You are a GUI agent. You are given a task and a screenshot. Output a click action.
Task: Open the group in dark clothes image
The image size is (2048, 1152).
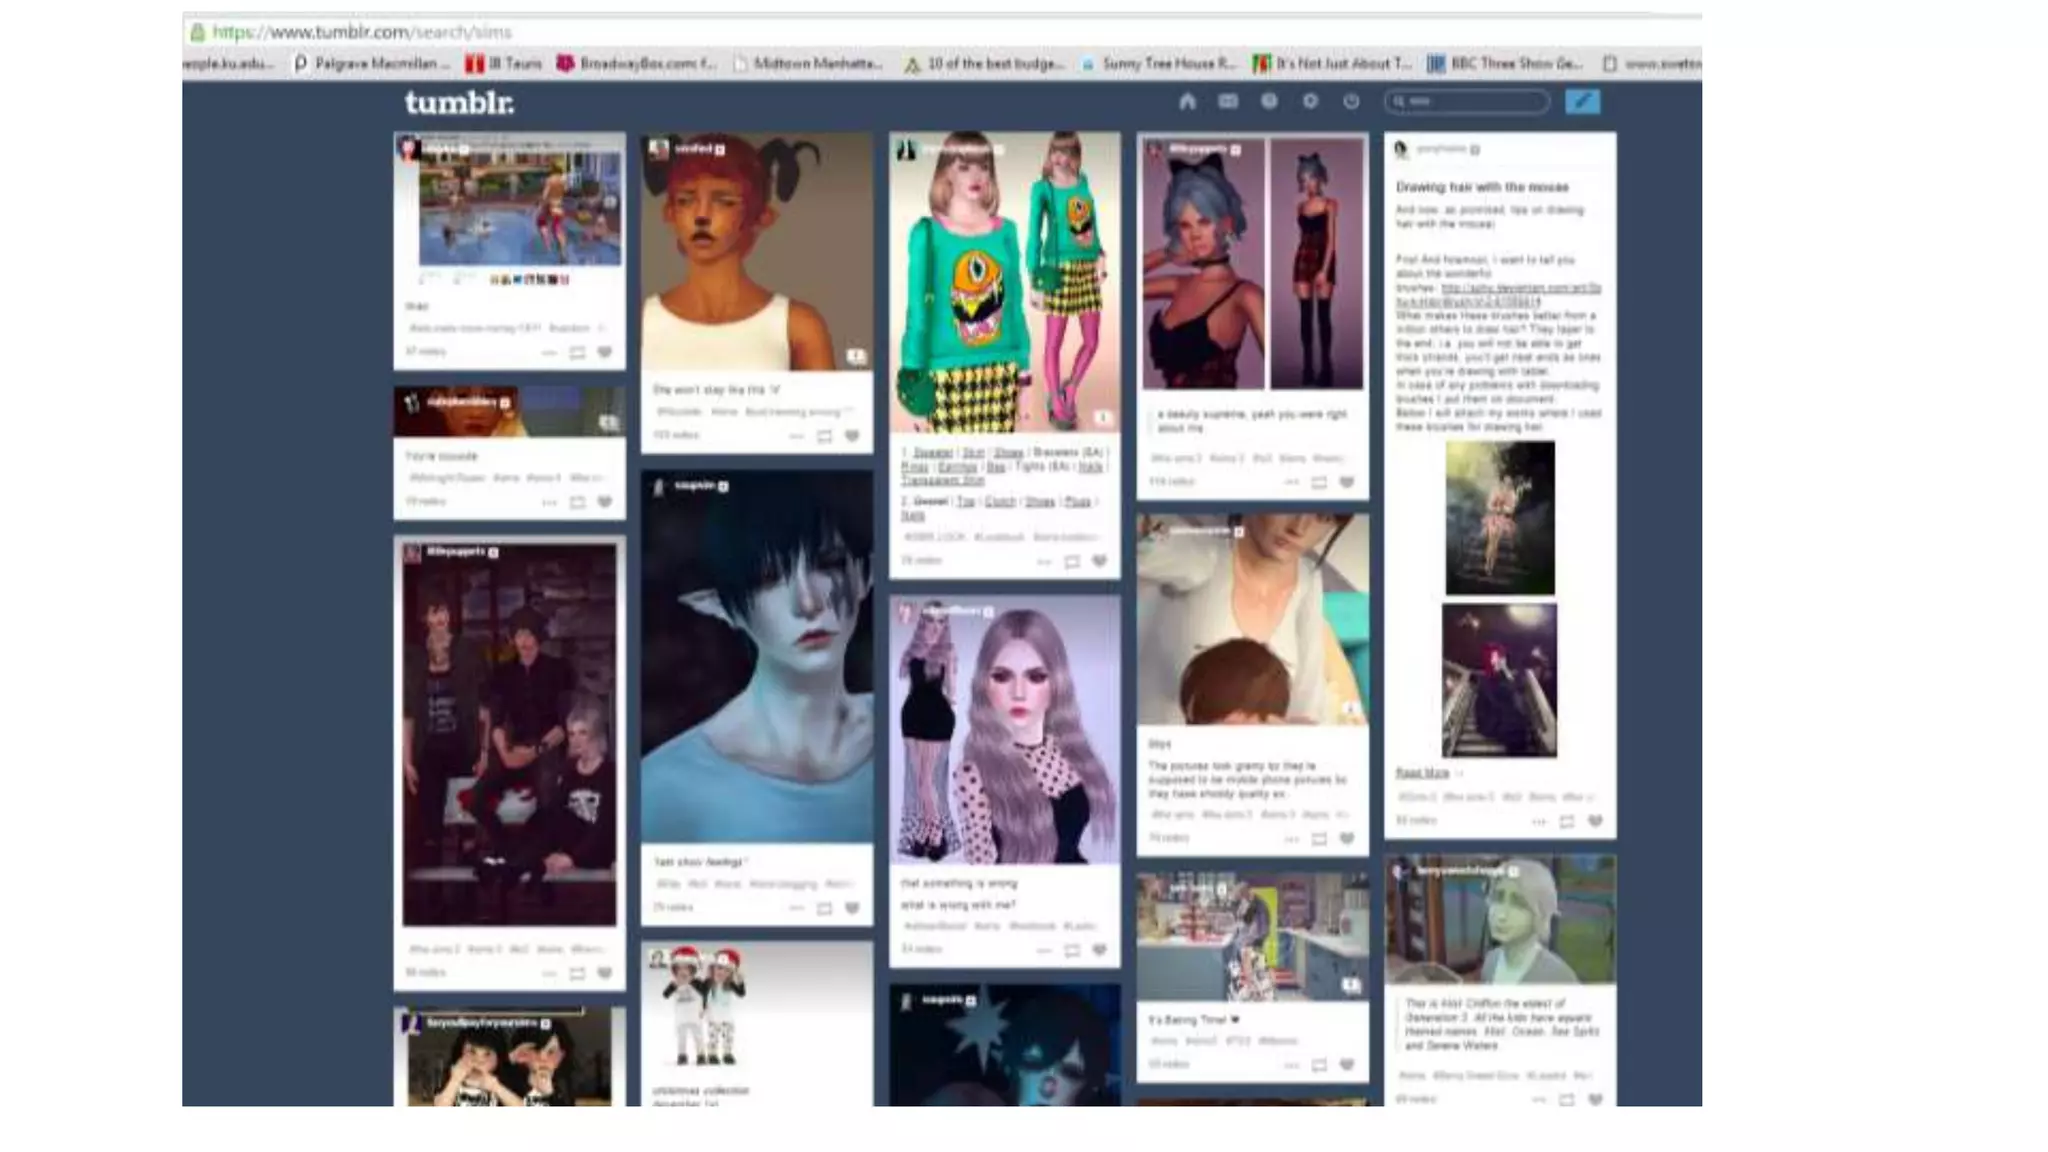pos(510,735)
